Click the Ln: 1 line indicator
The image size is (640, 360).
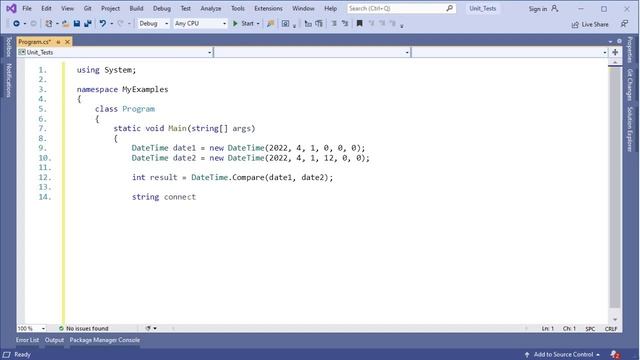(548, 329)
